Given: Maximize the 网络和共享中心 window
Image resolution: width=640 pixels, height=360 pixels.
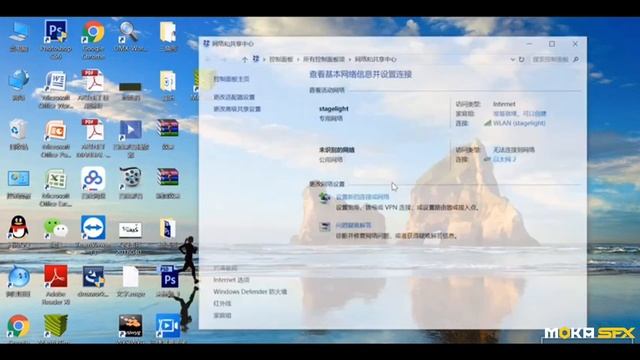Looking at the screenshot, I should [x=552, y=44].
